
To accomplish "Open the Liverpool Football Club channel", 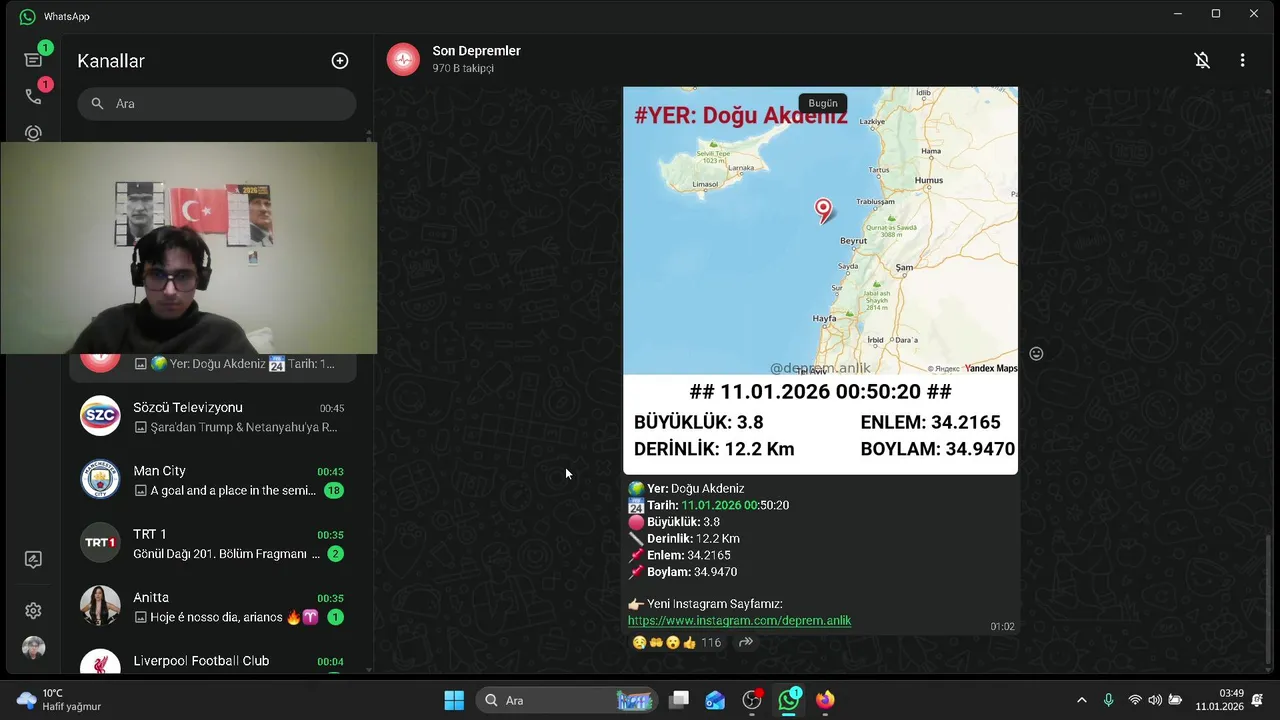I will [x=213, y=660].
